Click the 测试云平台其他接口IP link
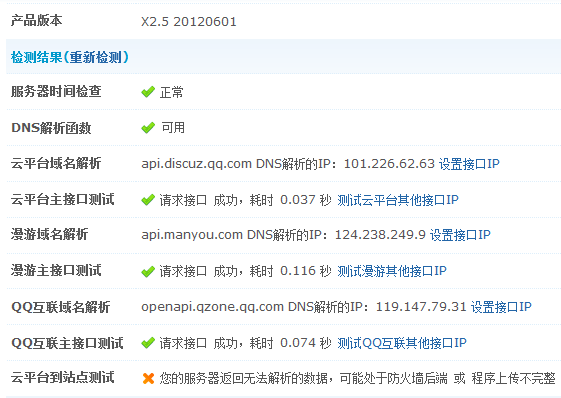Screen dimensions: 561x398 398,200
